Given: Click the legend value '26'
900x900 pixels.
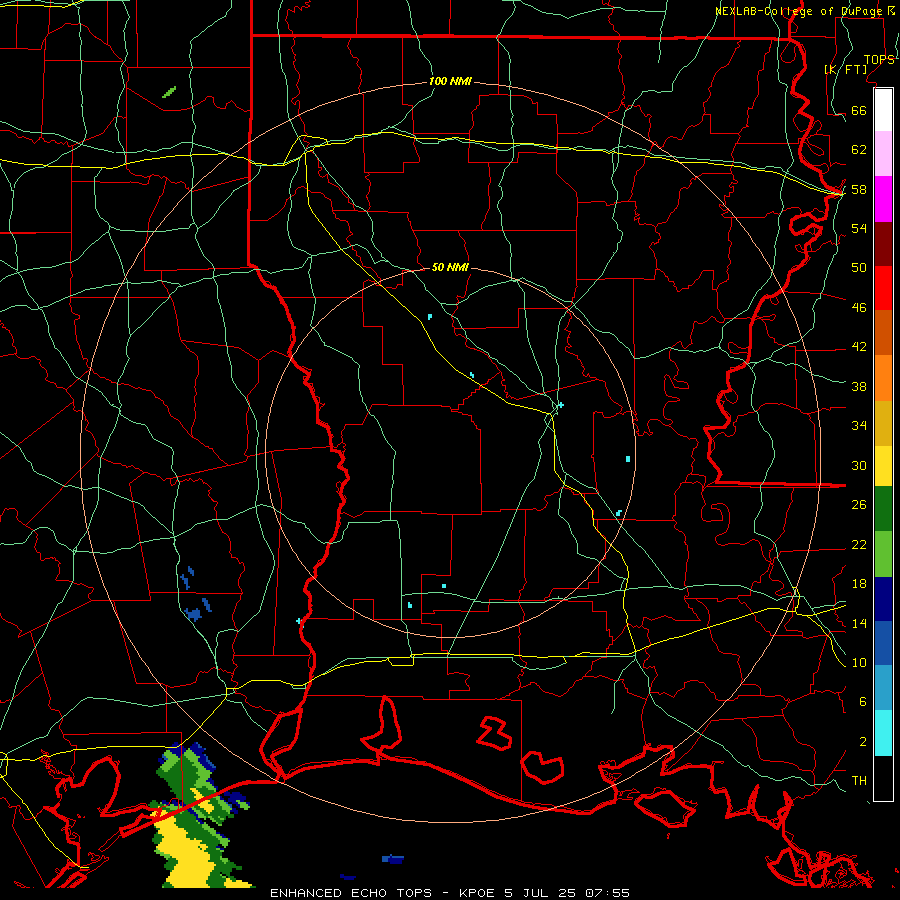Looking at the screenshot, I should tap(859, 505).
